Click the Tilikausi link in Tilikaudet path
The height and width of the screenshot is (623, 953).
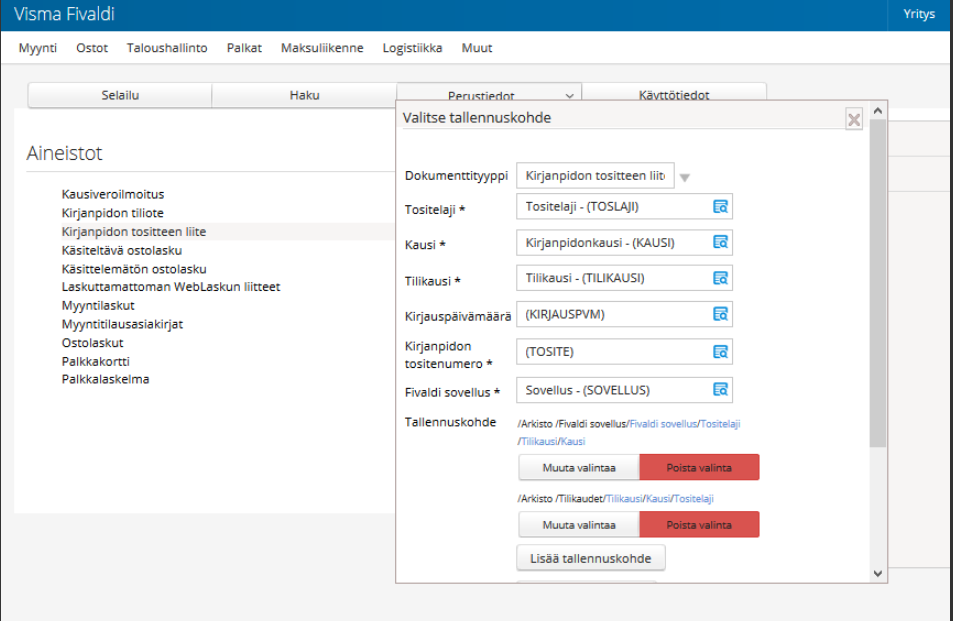622,499
